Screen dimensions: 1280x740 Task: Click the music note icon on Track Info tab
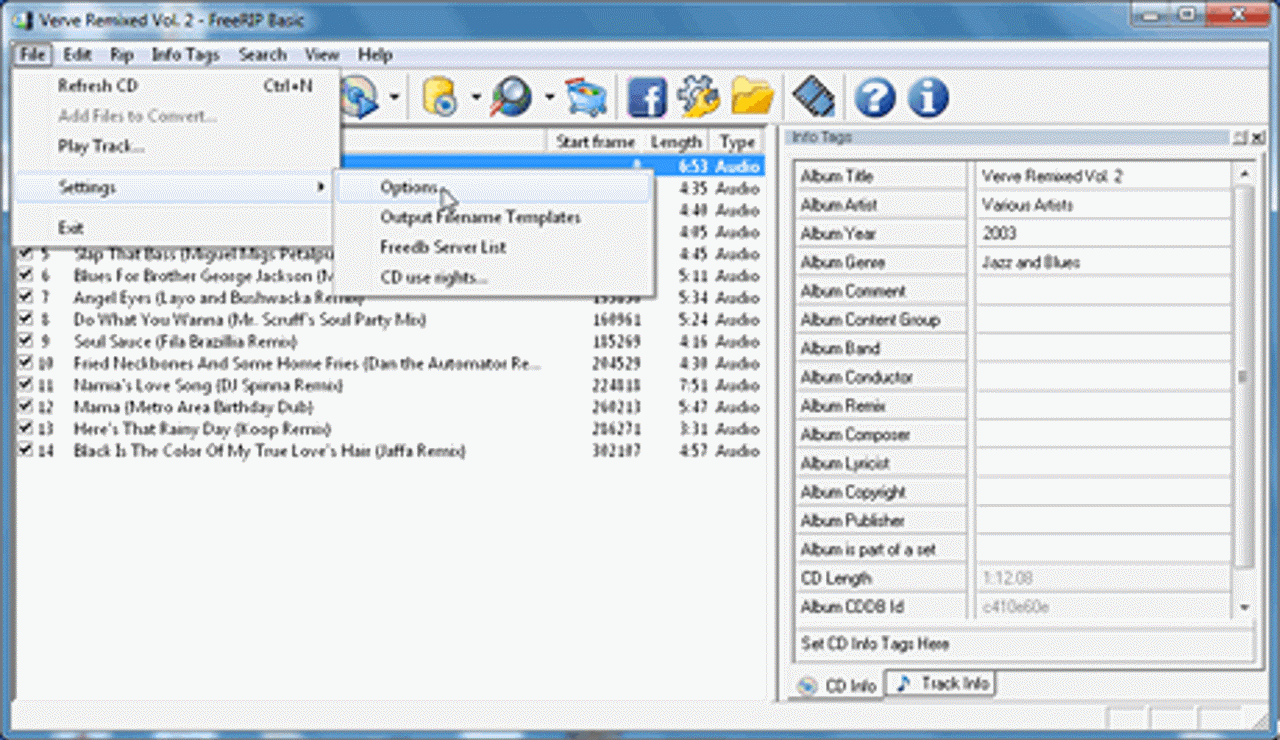click(904, 684)
